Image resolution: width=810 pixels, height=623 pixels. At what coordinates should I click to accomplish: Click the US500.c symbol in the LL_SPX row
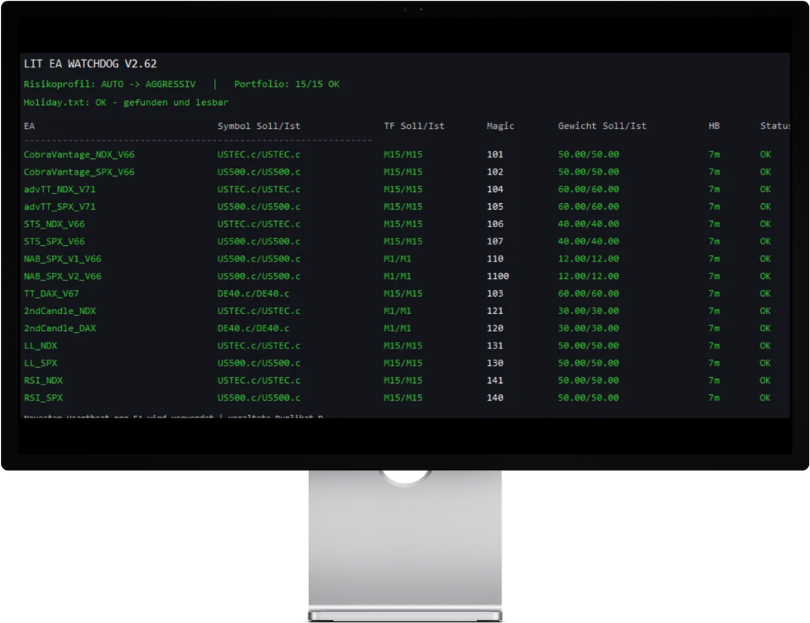[x=259, y=363]
